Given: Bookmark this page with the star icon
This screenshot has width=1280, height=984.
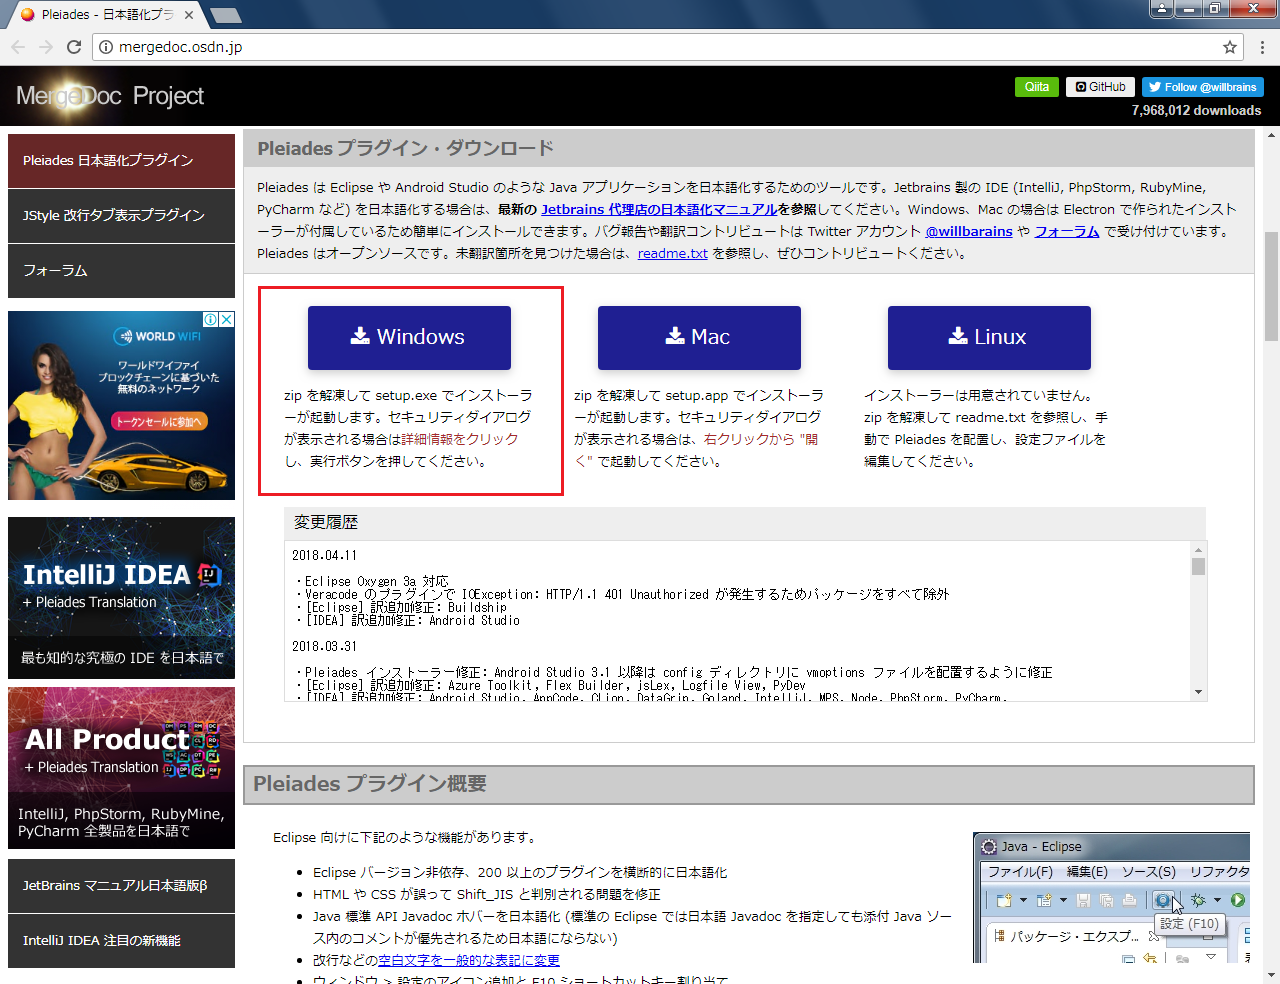Looking at the screenshot, I should click(1230, 47).
